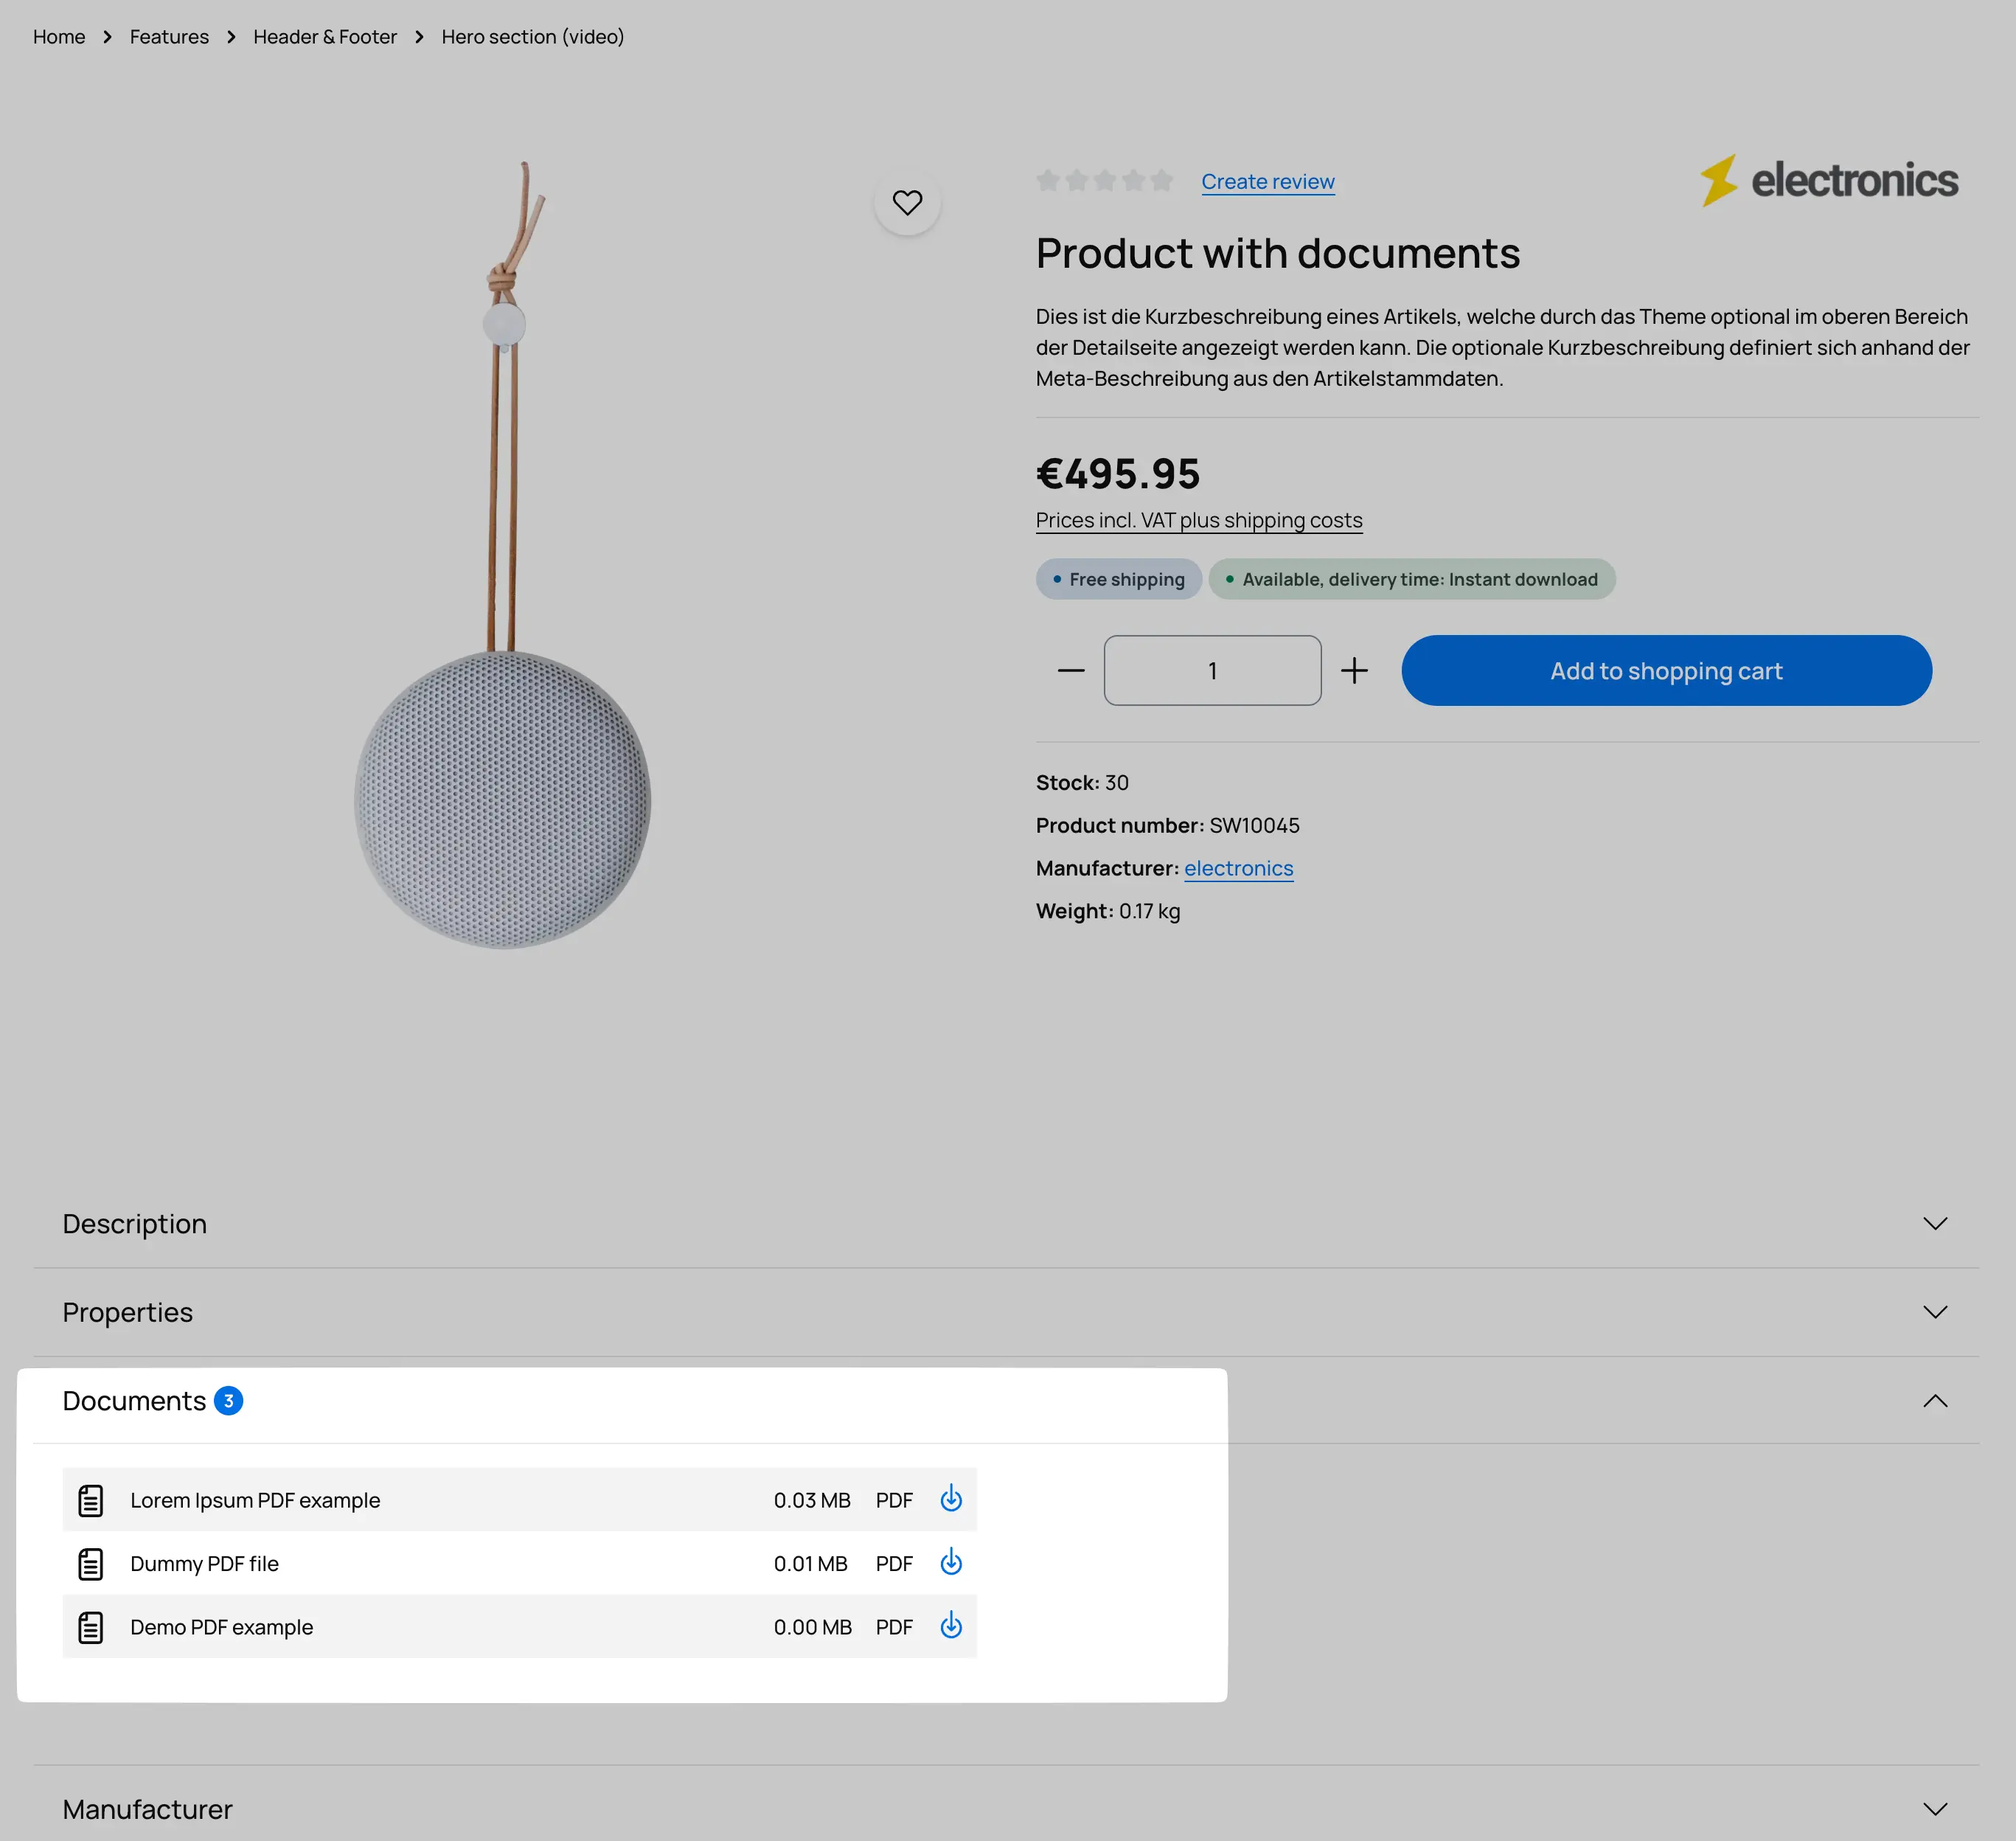Go to Features in the breadcrumb
The height and width of the screenshot is (1841, 2016).
point(169,37)
